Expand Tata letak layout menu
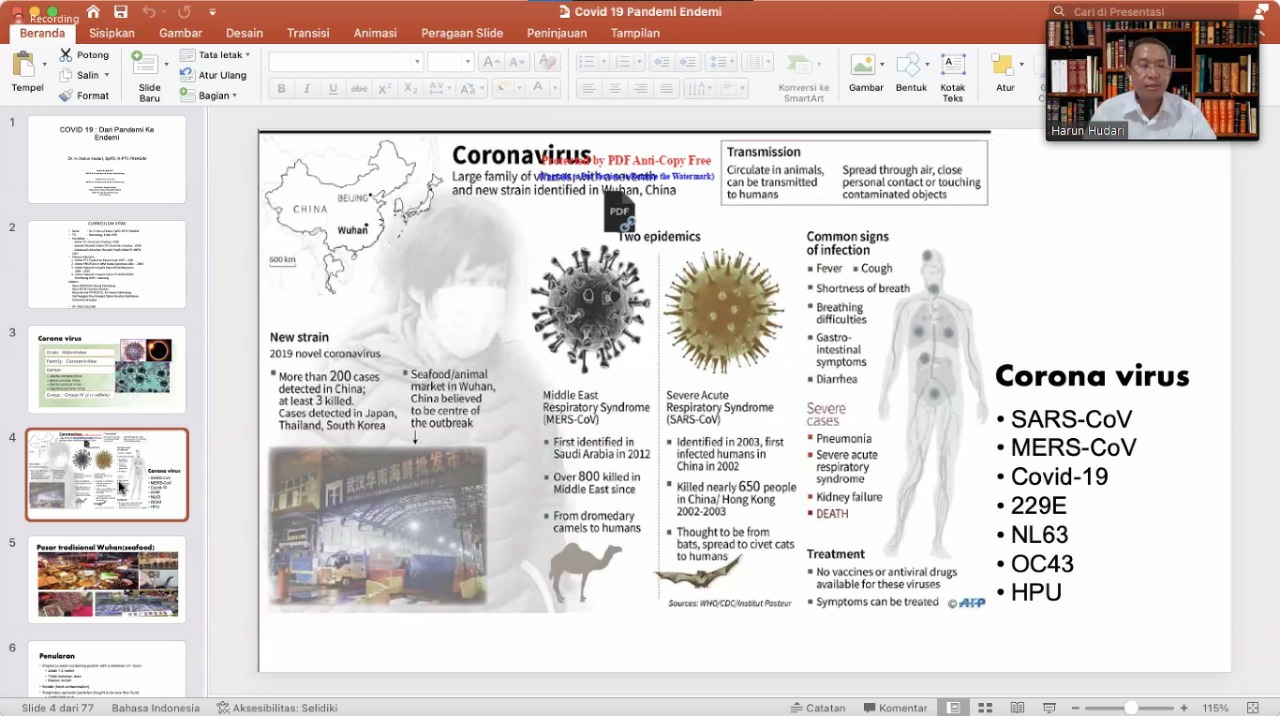The image size is (1280, 716). pyautogui.click(x=215, y=55)
